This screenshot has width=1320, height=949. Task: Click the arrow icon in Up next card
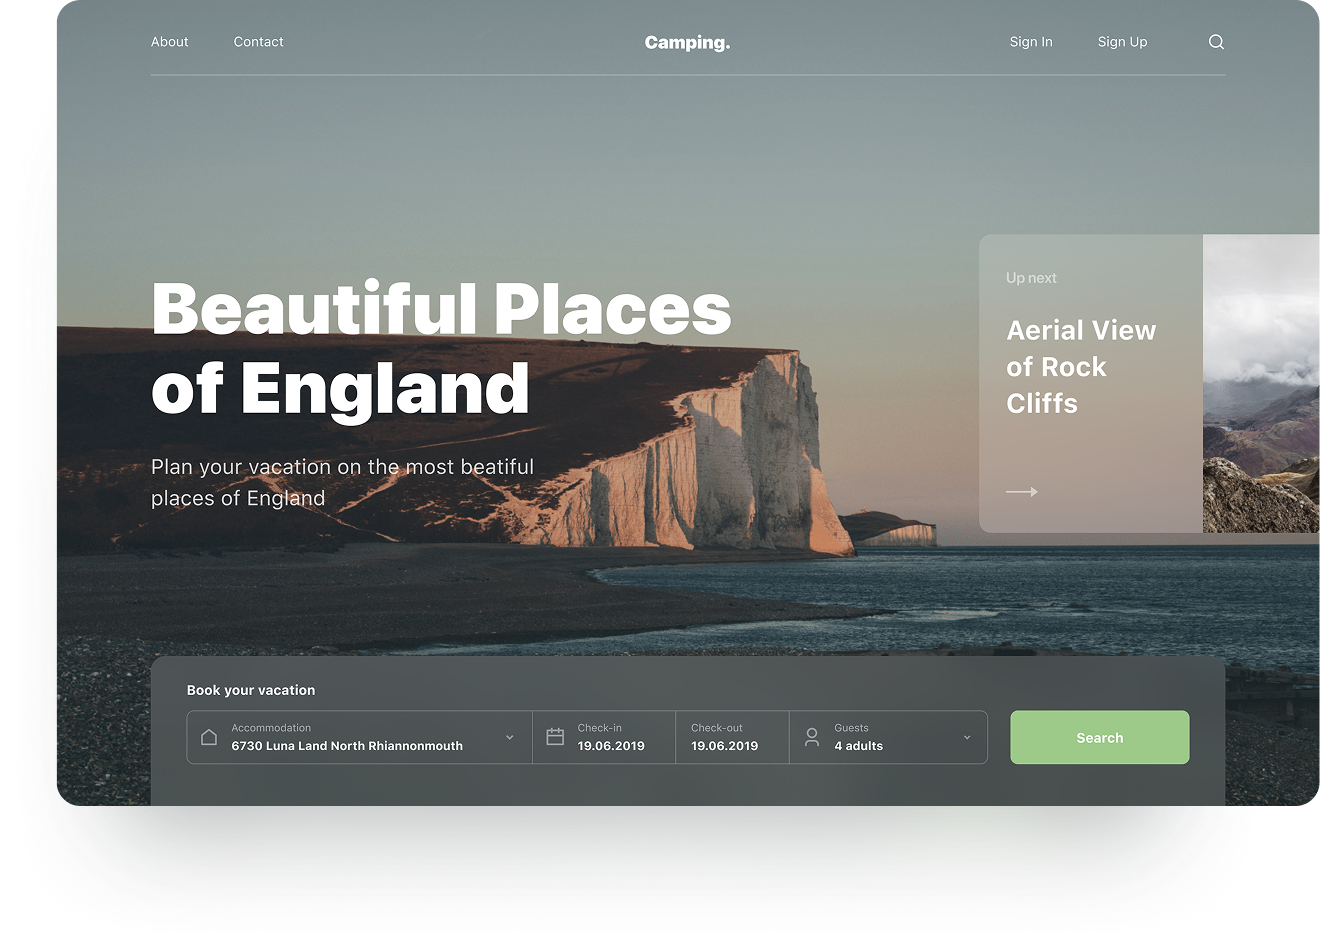click(1021, 492)
